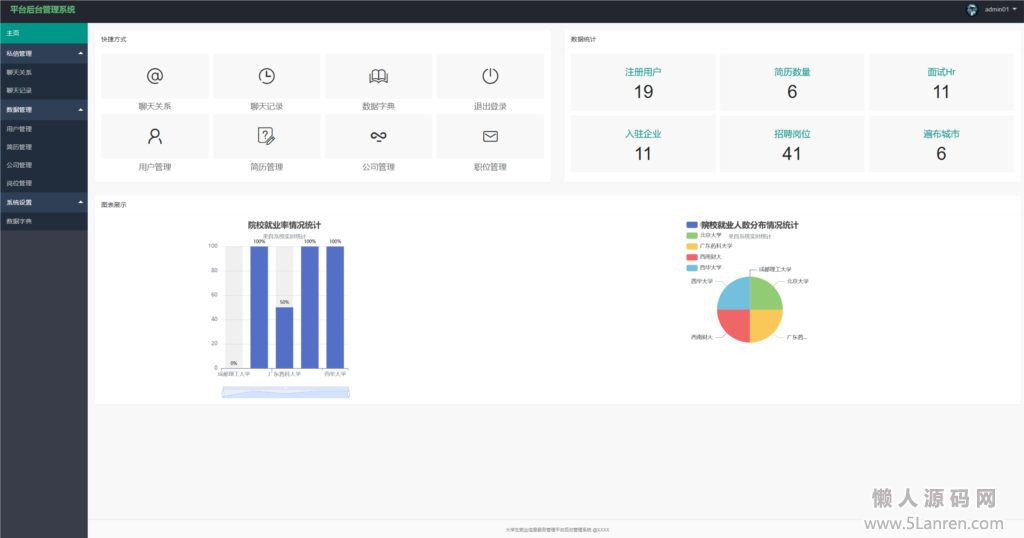Click the 退出登录 power icon

pos(490,76)
